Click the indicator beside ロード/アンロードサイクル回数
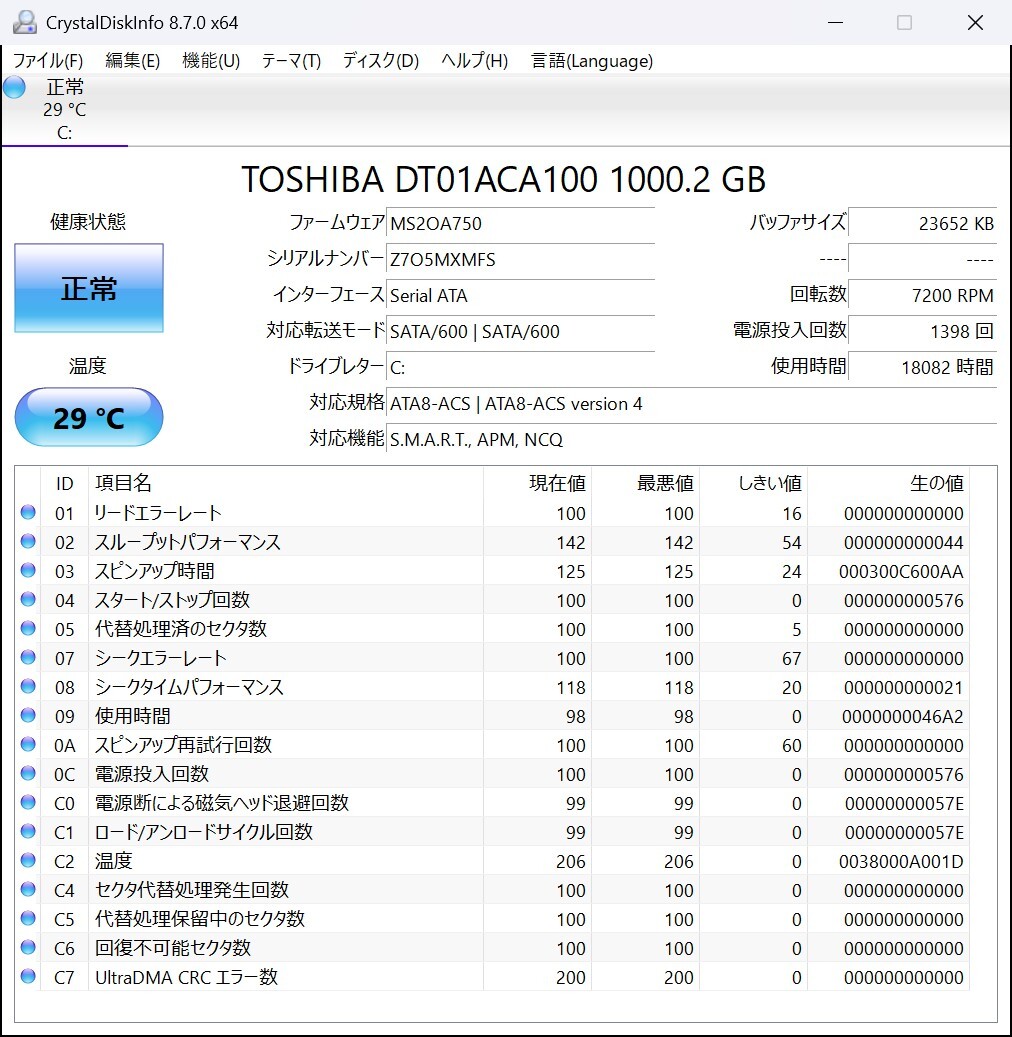1012x1037 pixels. coord(28,831)
